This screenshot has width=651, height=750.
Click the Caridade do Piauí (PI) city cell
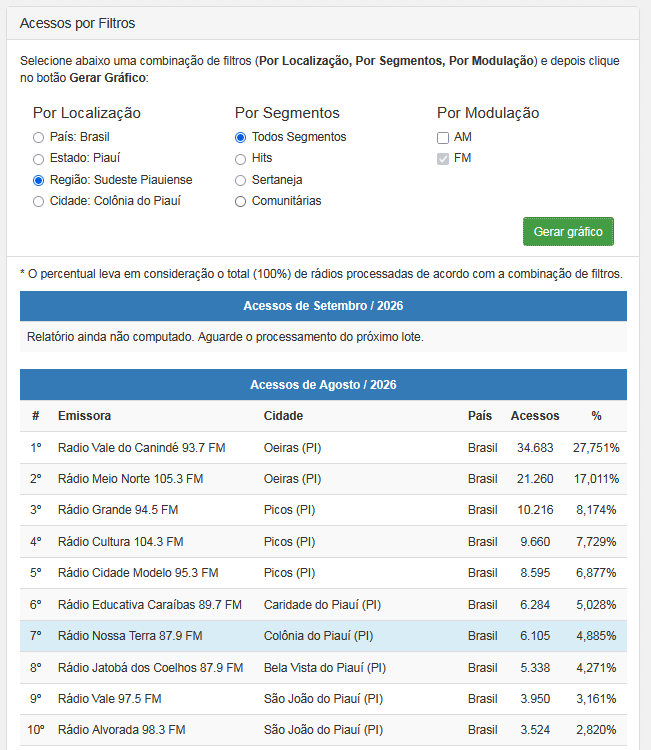click(322, 605)
